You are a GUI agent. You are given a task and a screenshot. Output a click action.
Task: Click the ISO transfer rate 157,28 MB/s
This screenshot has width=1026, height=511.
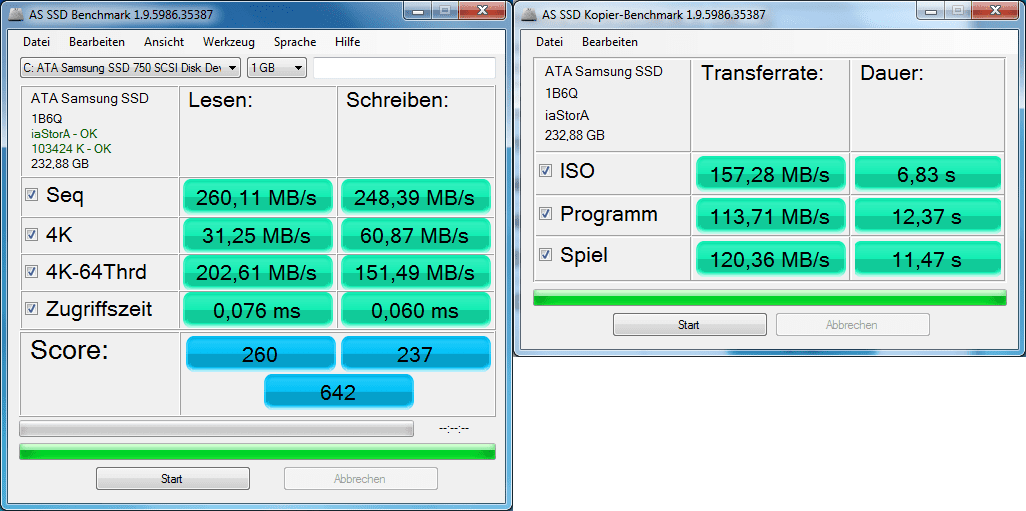coord(771,173)
